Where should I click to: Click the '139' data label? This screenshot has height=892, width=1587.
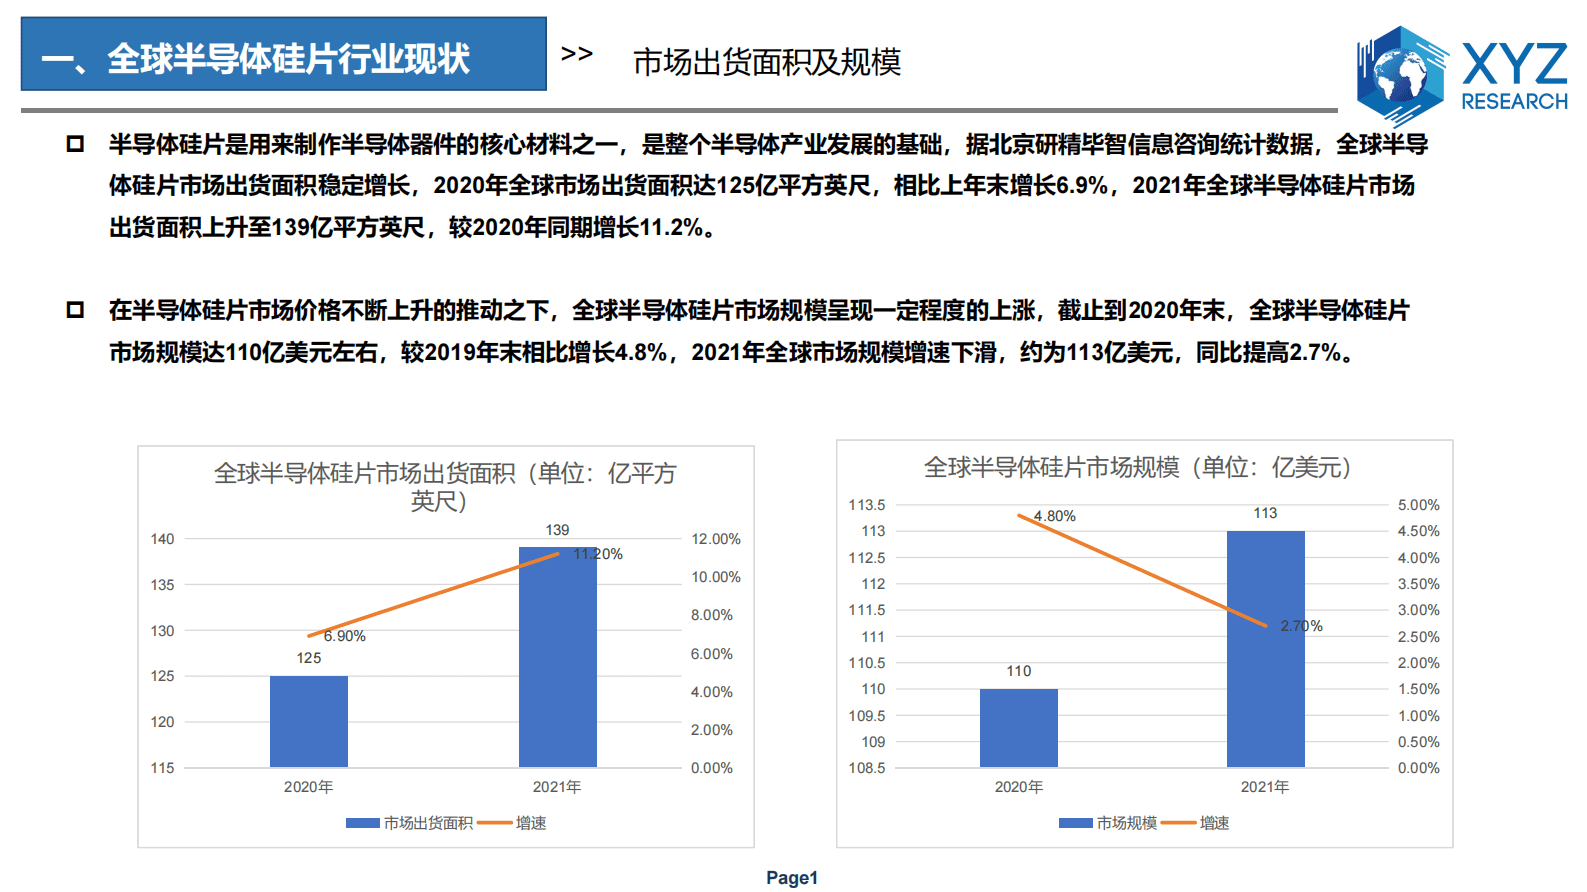pyautogui.click(x=557, y=530)
